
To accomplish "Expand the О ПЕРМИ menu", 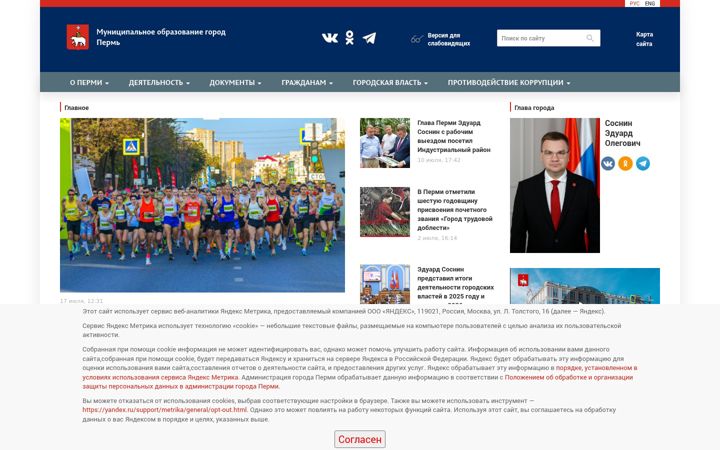I will point(89,83).
